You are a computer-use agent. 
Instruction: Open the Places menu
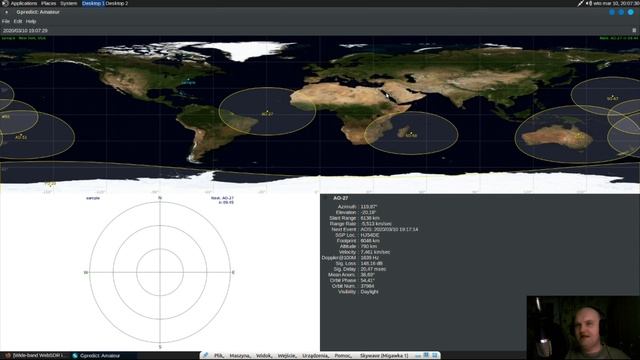49,3
